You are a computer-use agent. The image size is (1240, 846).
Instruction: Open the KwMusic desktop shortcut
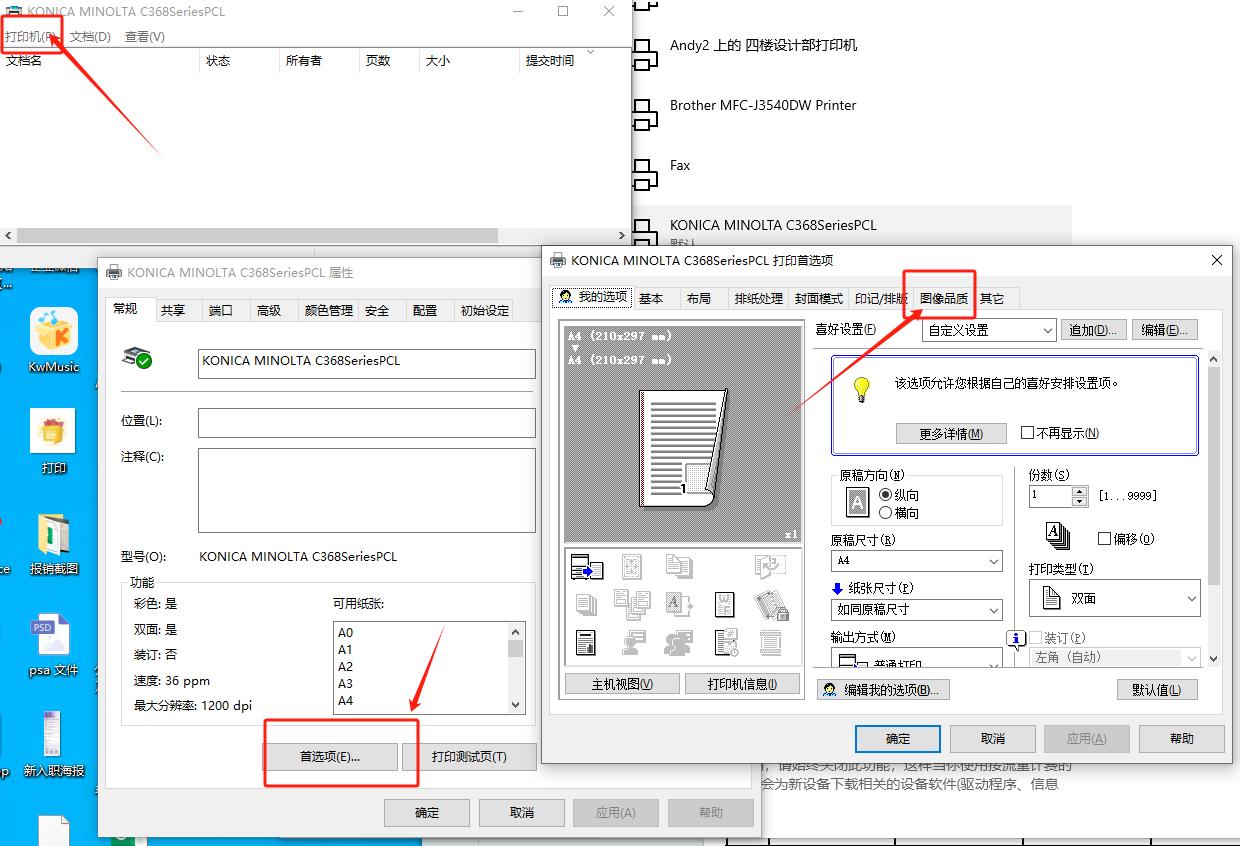pos(54,333)
